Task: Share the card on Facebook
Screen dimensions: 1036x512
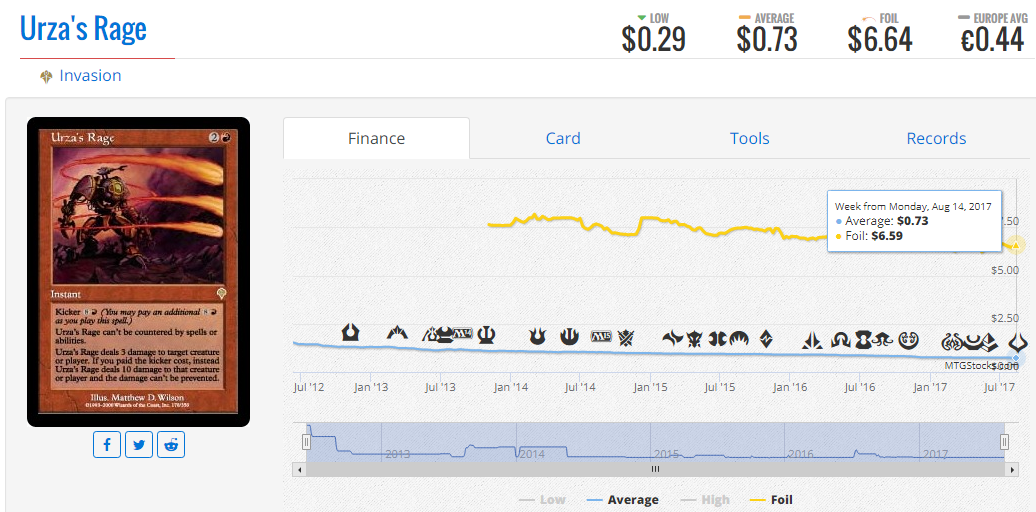Action: 107,445
